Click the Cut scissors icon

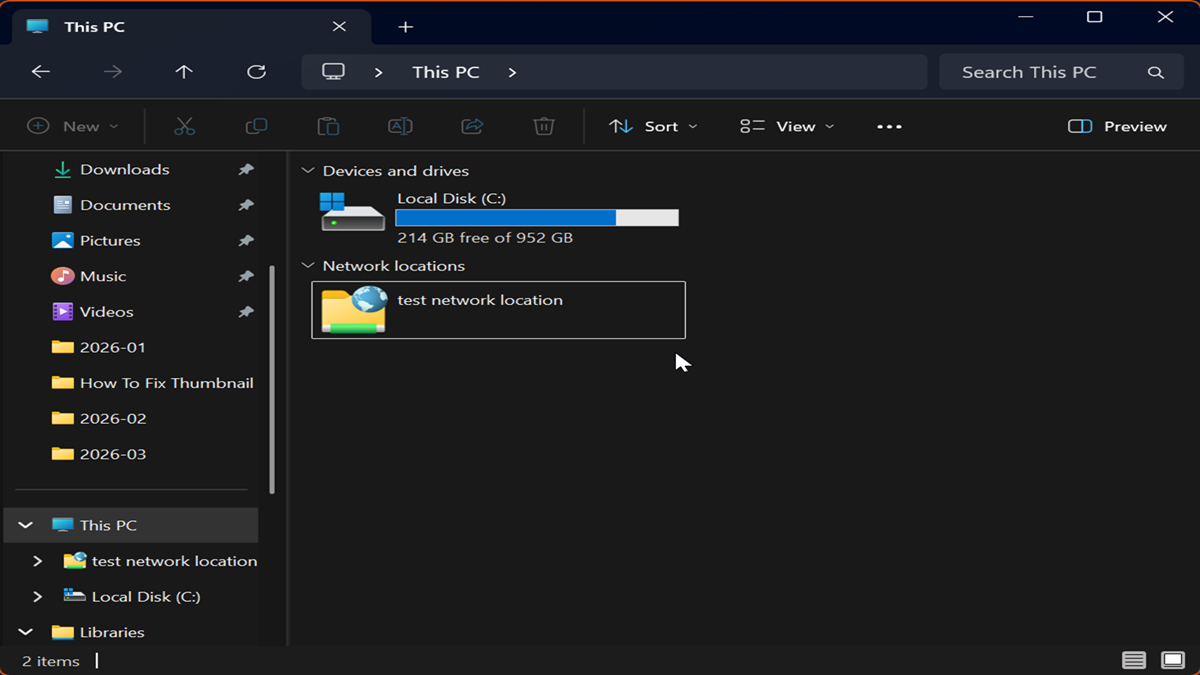184,126
